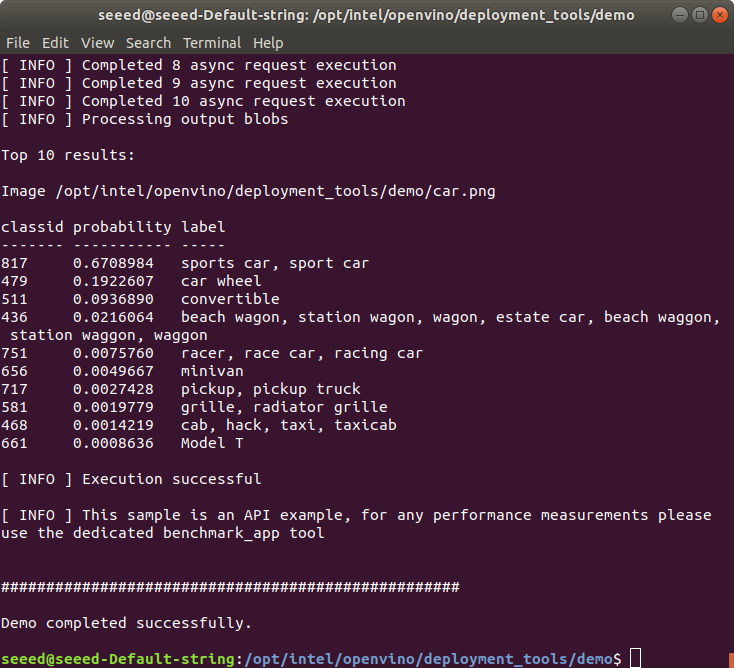Open the Search menu
The width and height of the screenshot is (734, 668).
click(x=148, y=43)
